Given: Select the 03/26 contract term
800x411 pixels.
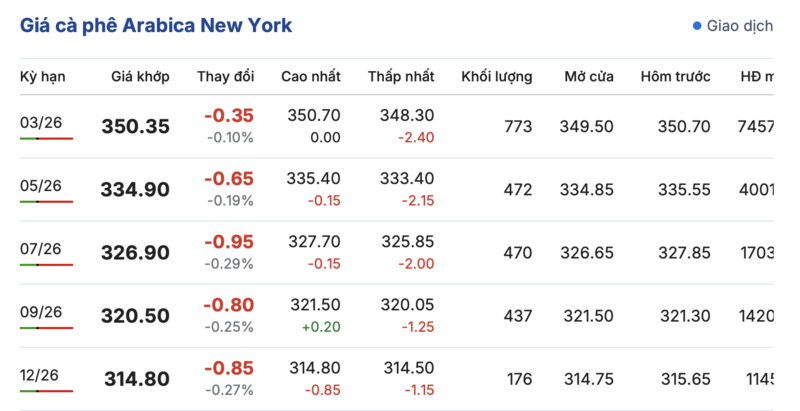Looking at the screenshot, I should [x=41, y=122].
